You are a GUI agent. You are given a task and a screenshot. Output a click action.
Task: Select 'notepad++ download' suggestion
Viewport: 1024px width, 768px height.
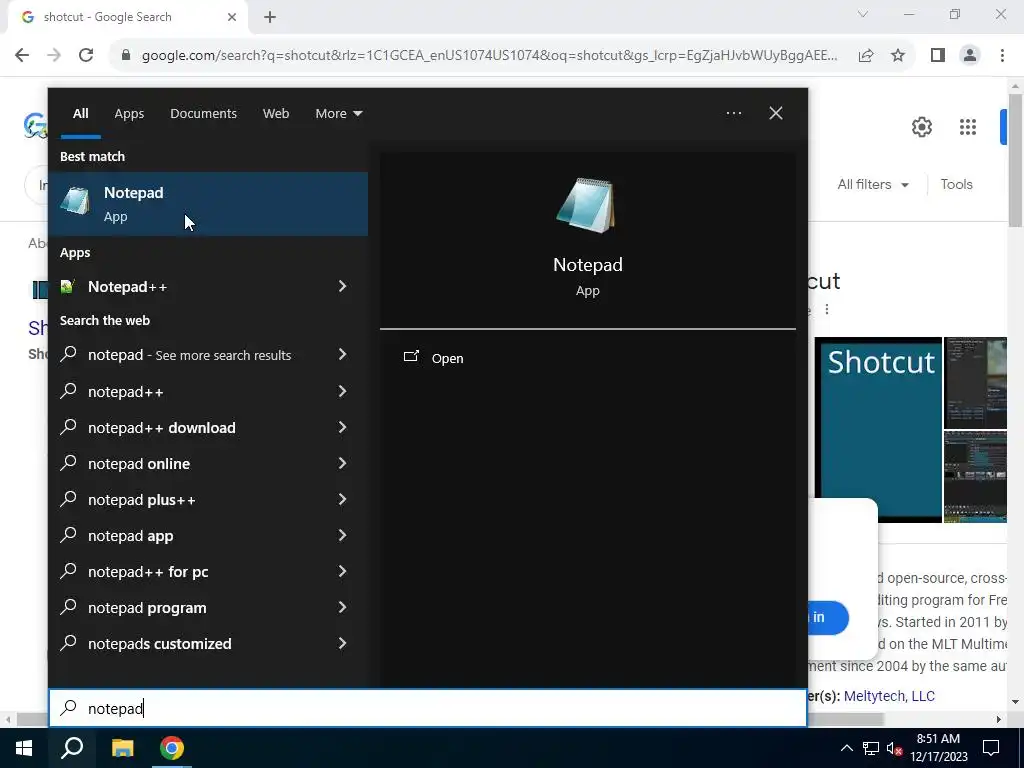coord(189,428)
